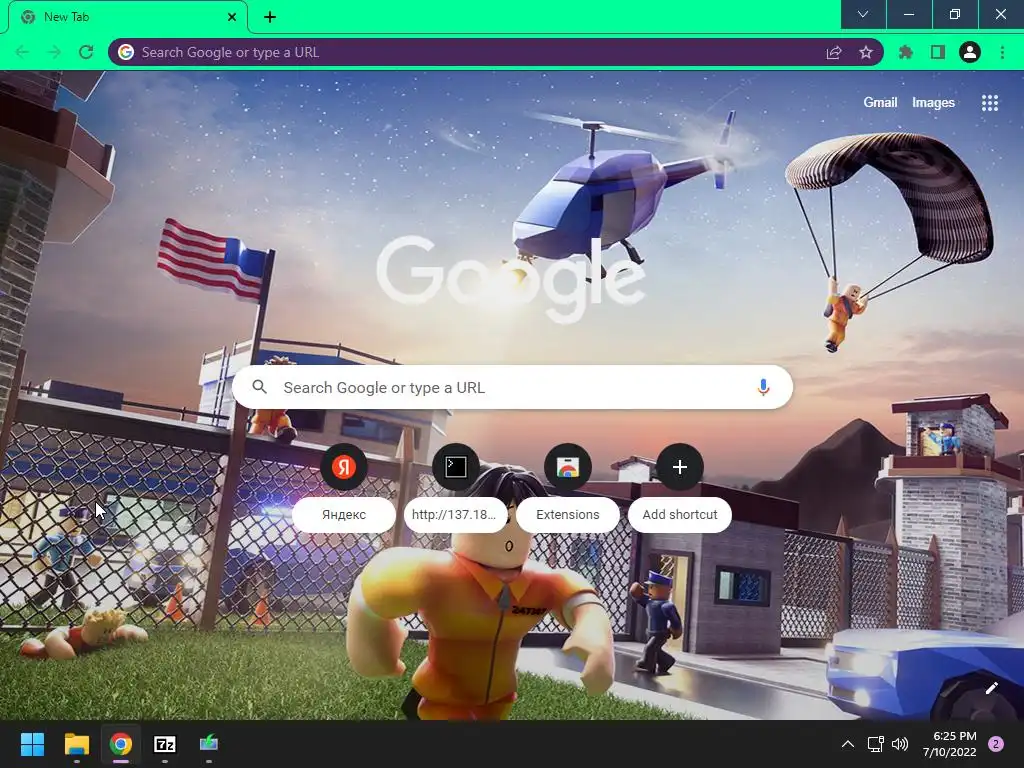Open File Explorer from the taskbar
The width and height of the screenshot is (1024, 768).
tap(76, 744)
